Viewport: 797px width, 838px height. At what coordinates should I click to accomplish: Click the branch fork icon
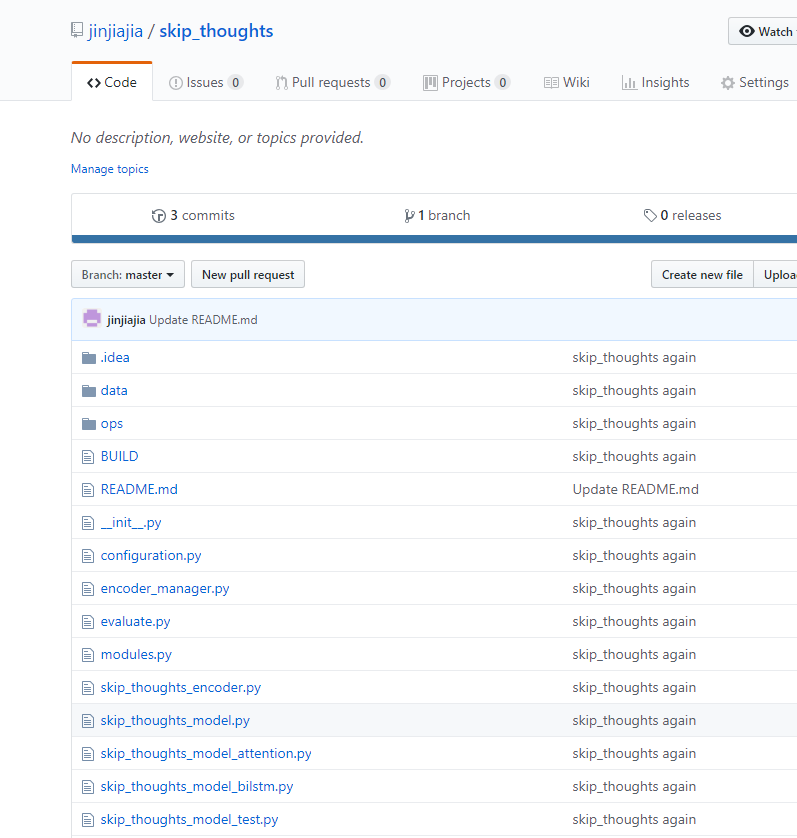(409, 216)
